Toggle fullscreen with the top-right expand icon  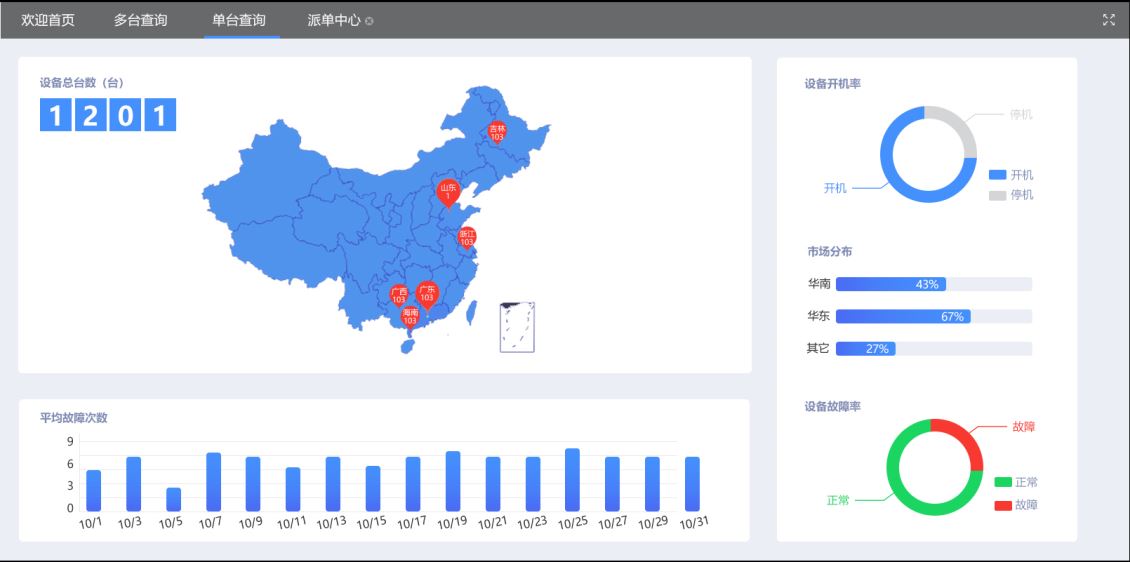coord(1108,20)
